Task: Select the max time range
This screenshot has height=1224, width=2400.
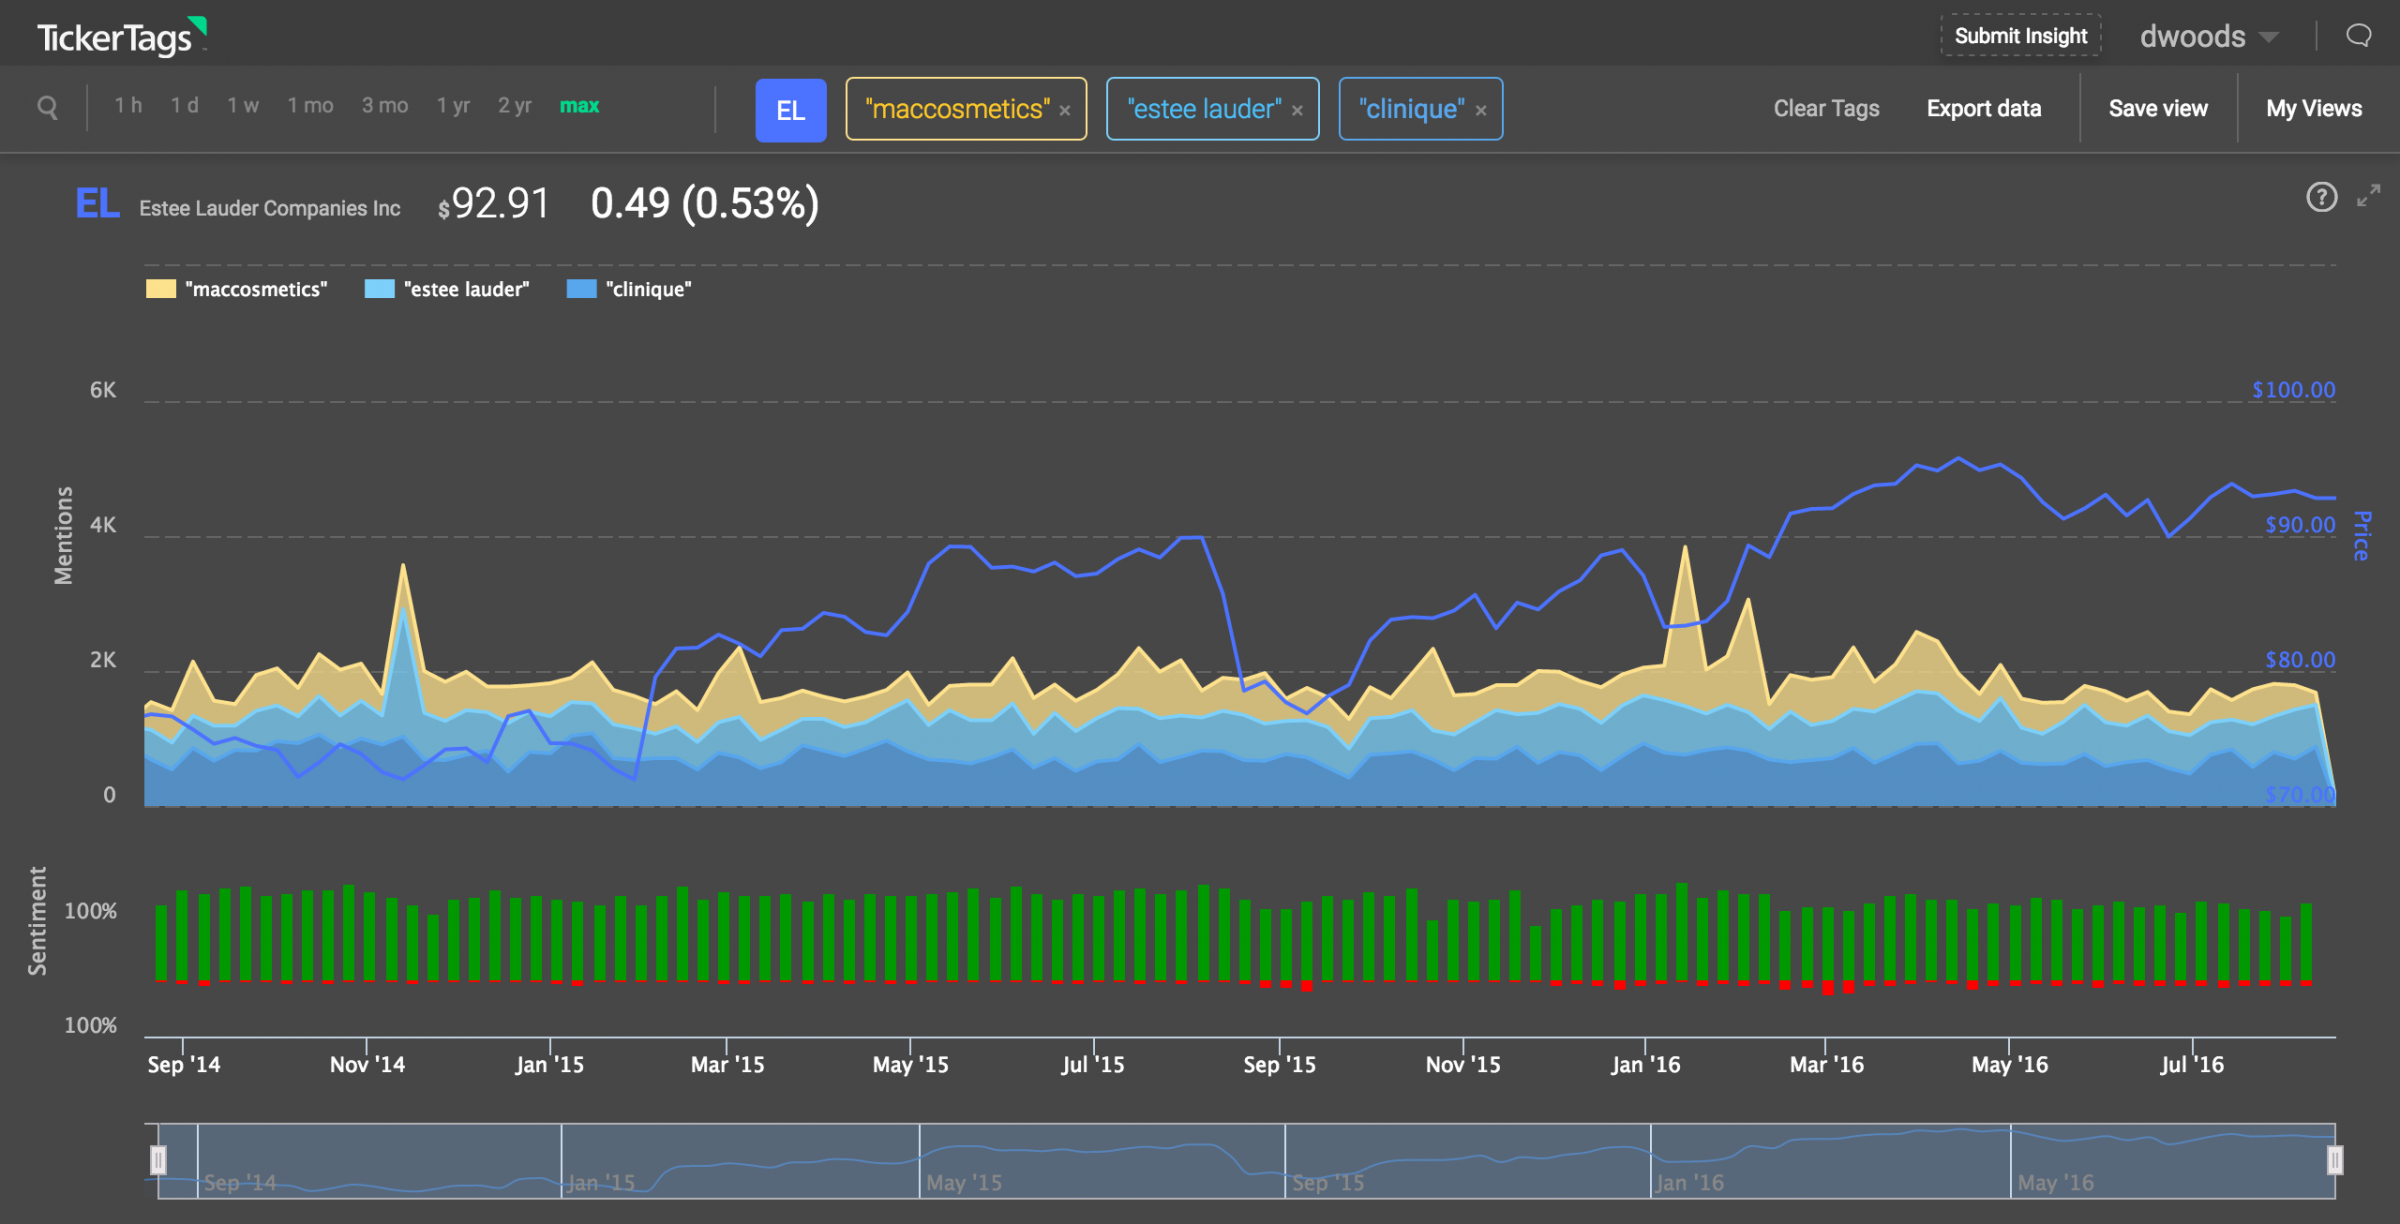Action: tap(579, 105)
